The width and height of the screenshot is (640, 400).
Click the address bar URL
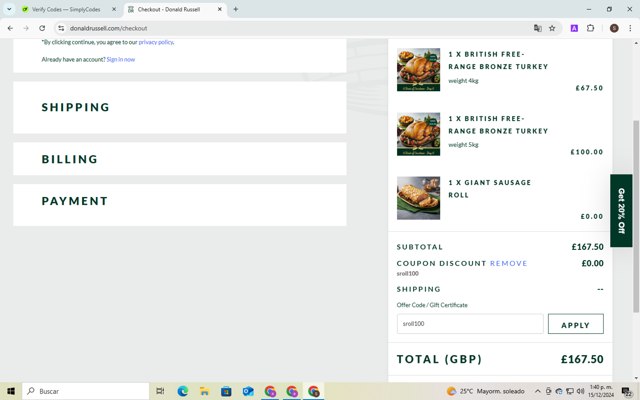tap(109, 28)
